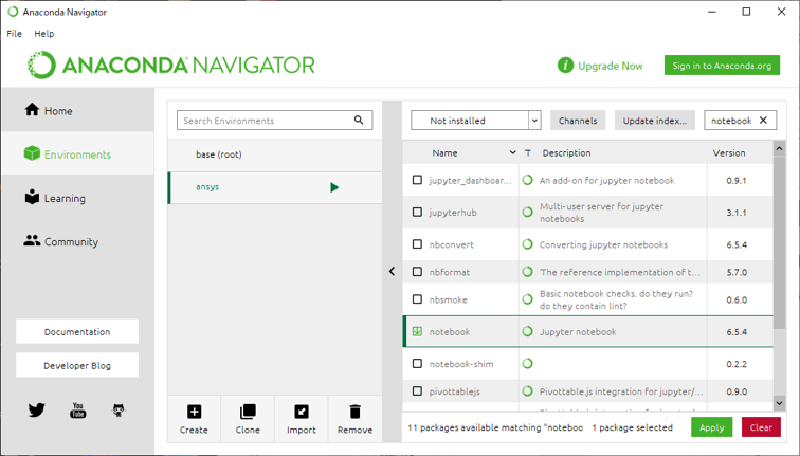Switch to the Learning tab
The height and width of the screenshot is (456, 800).
65,198
